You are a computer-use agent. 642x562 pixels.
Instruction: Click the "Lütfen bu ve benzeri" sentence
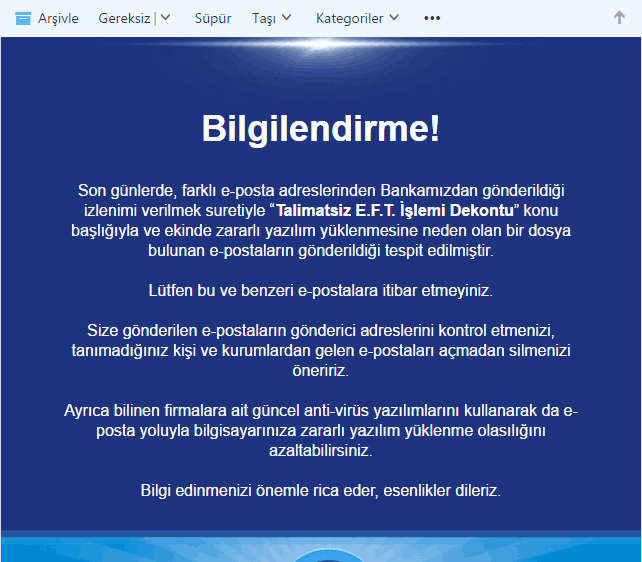click(320, 291)
